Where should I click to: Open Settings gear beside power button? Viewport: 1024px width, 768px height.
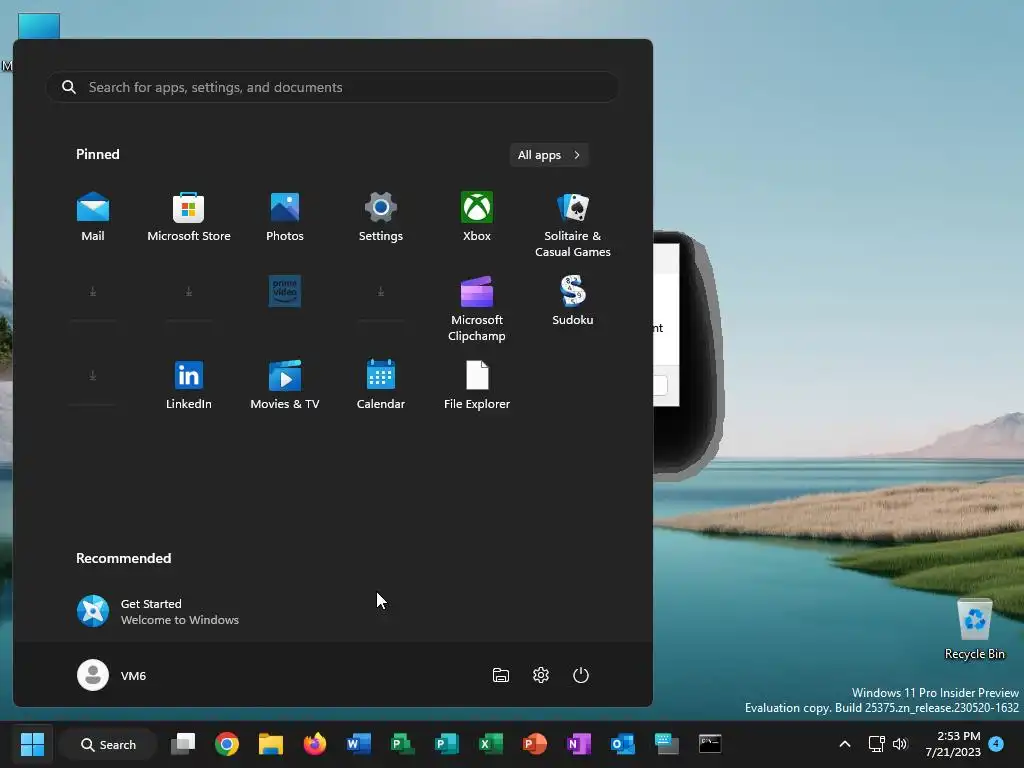pos(541,675)
